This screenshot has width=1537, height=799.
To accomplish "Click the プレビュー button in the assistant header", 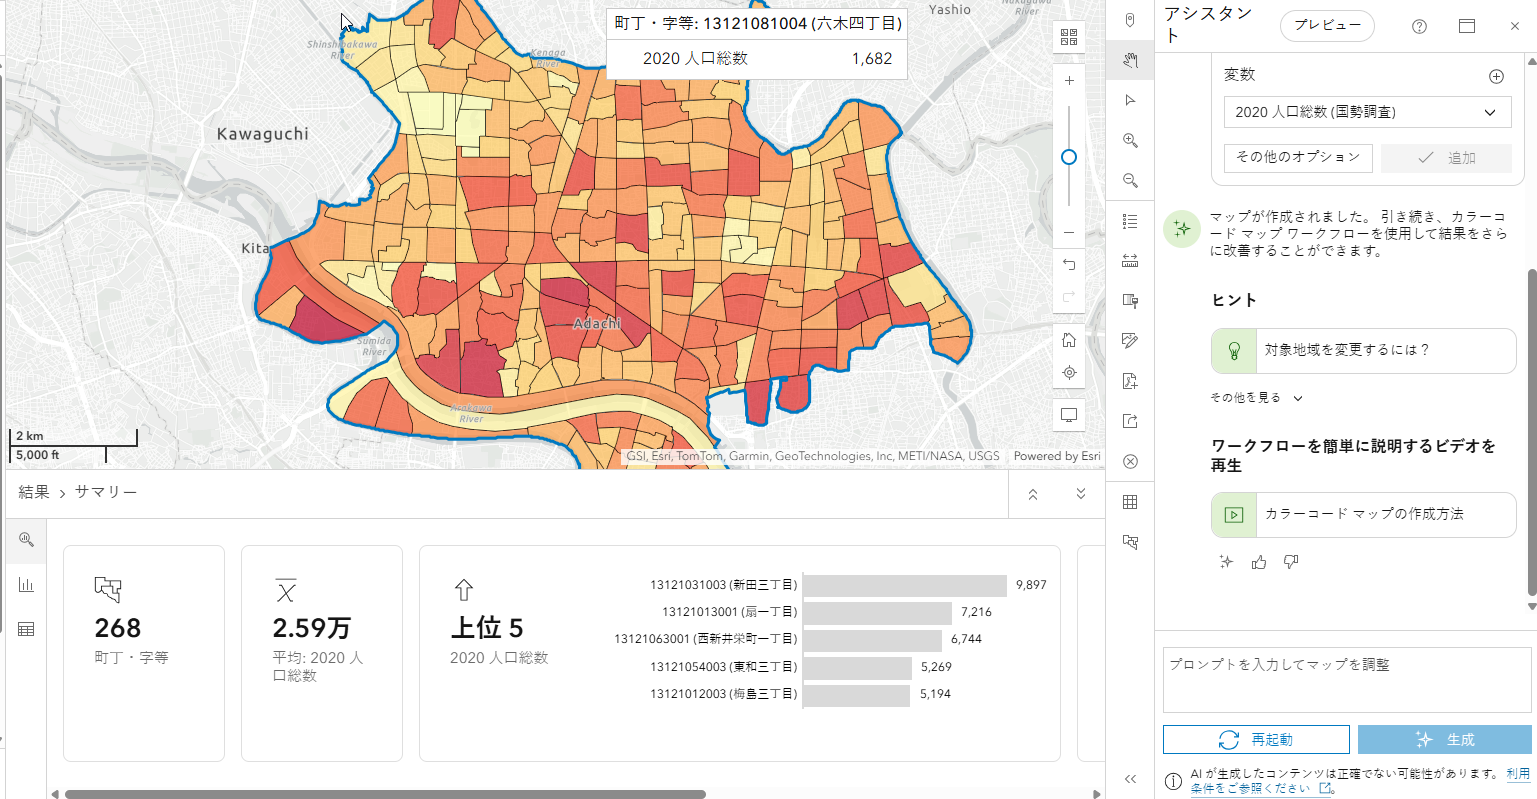I will pyautogui.click(x=1327, y=26).
